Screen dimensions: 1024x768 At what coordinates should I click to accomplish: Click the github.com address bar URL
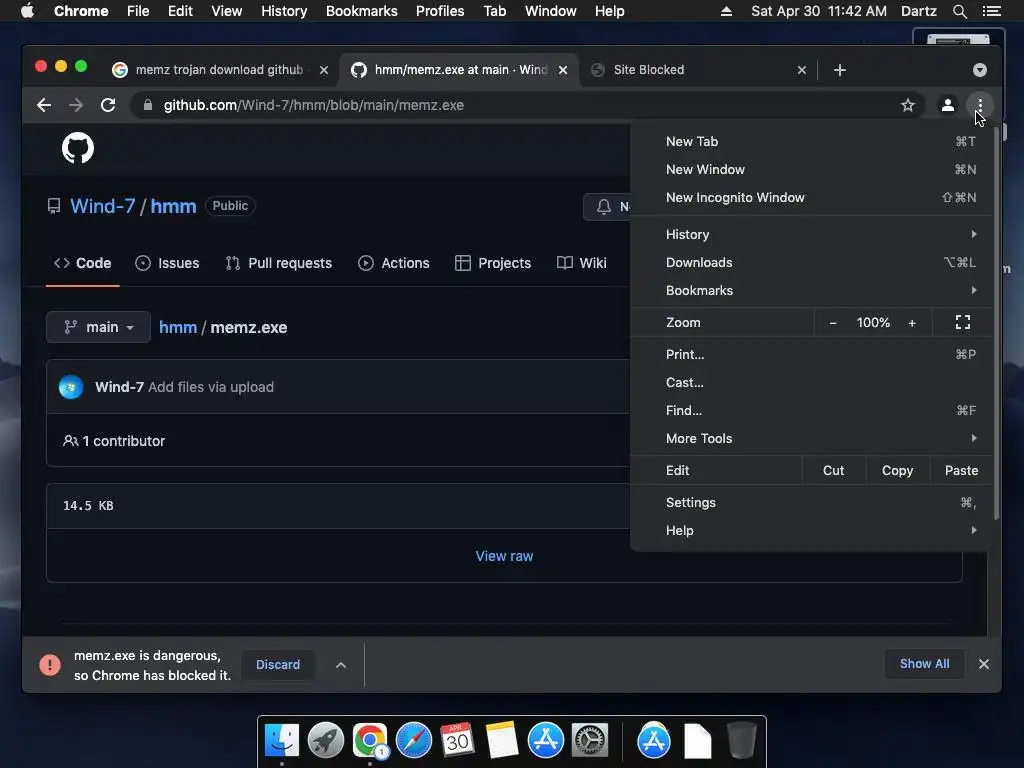tap(313, 105)
